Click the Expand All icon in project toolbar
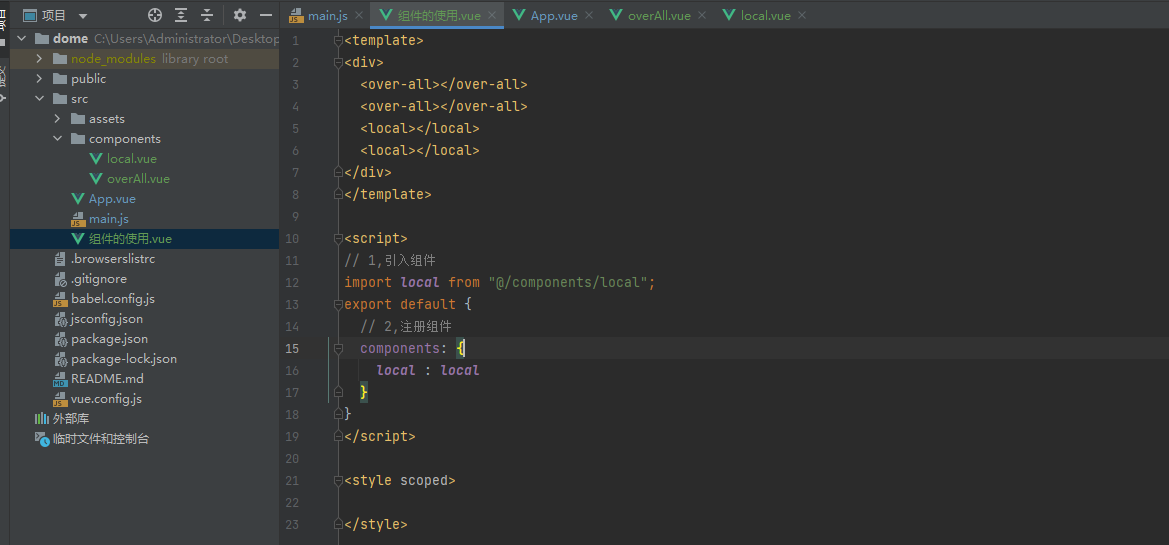 pos(181,15)
